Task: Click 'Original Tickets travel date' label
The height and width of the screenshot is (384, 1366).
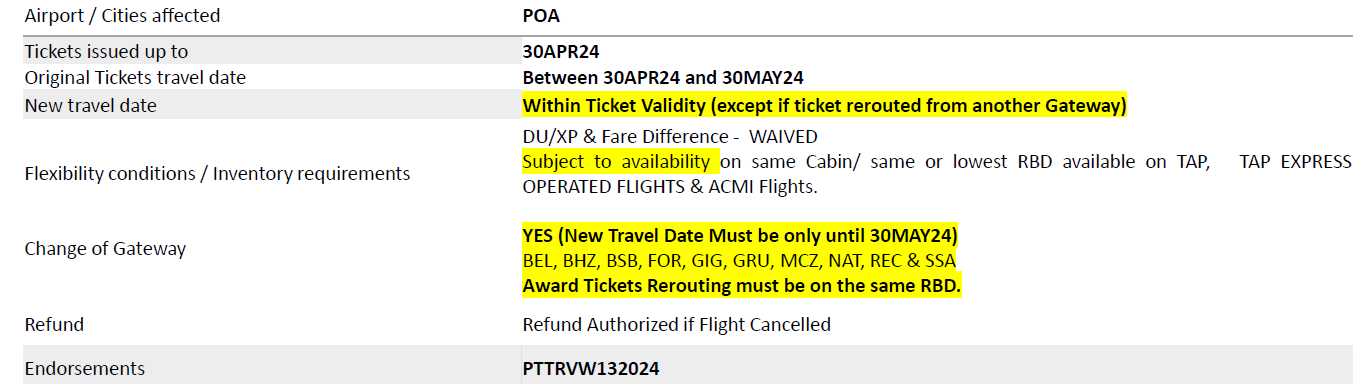Action: [x=135, y=78]
